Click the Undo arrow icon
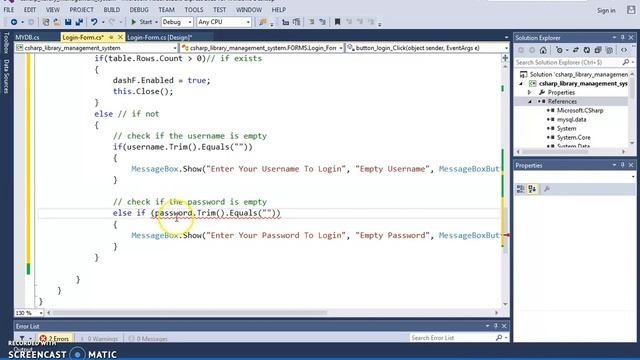Viewport: 640px width, 360px height. [94, 22]
